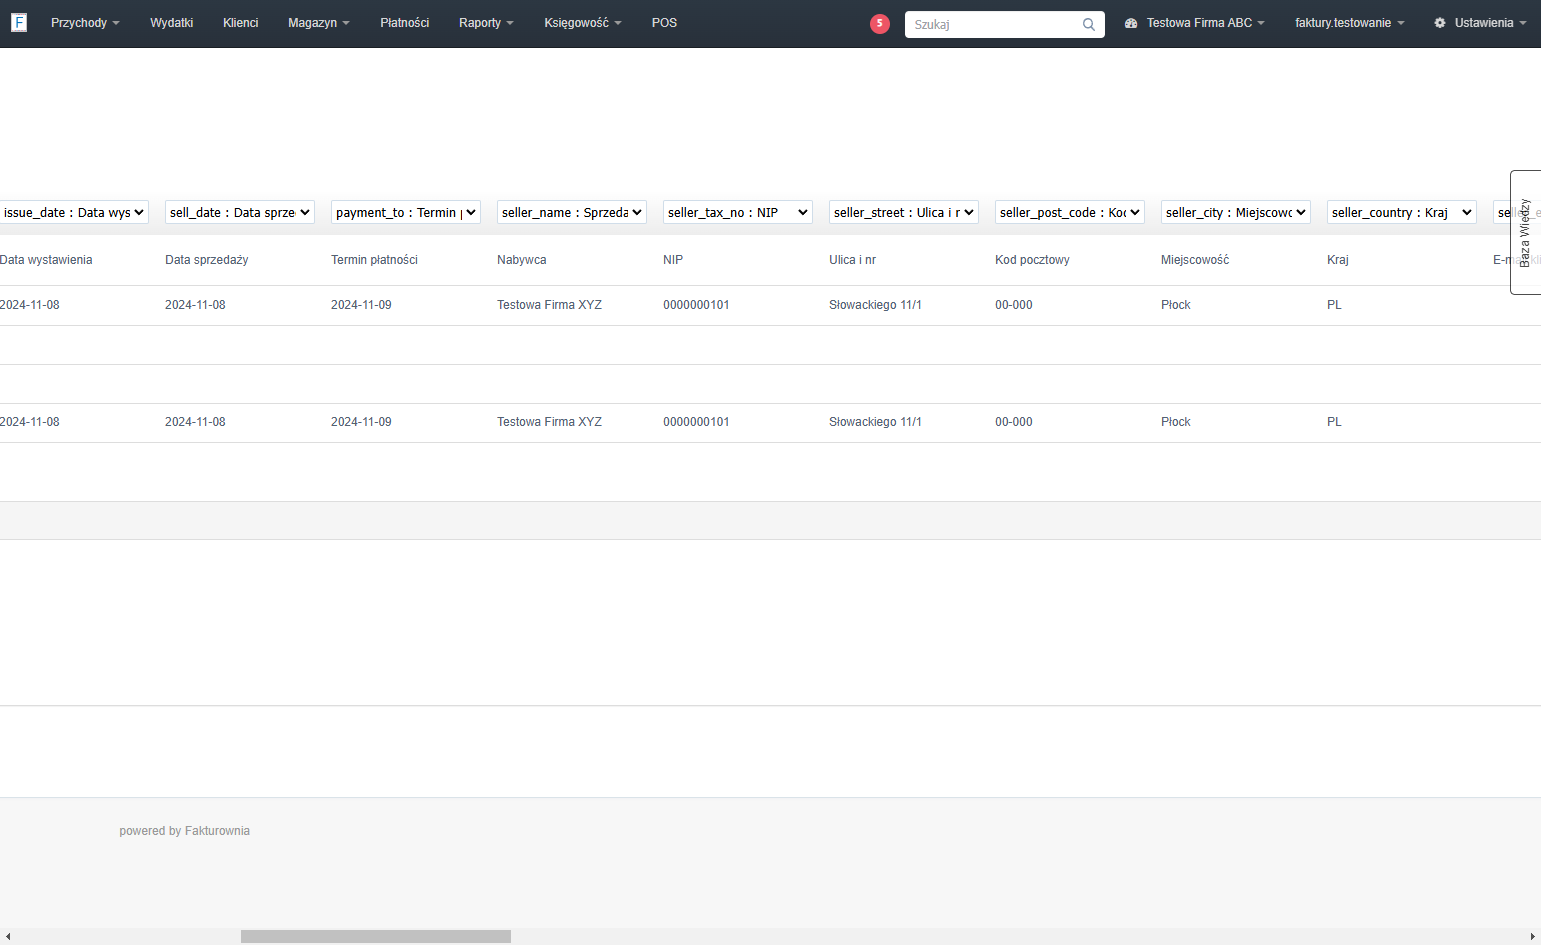Go to POS
The height and width of the screenshot is (945, 1541).
(665, 23)
